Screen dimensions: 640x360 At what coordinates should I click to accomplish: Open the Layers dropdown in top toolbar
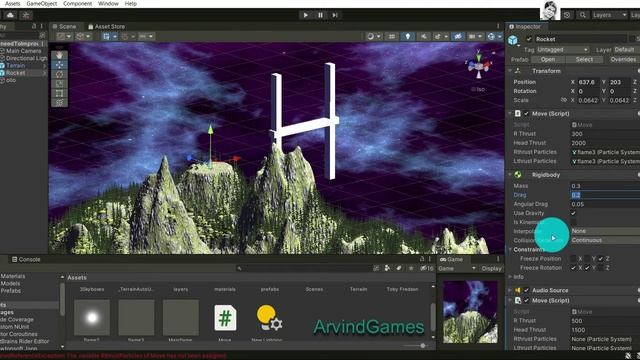(x=609, y=15)
